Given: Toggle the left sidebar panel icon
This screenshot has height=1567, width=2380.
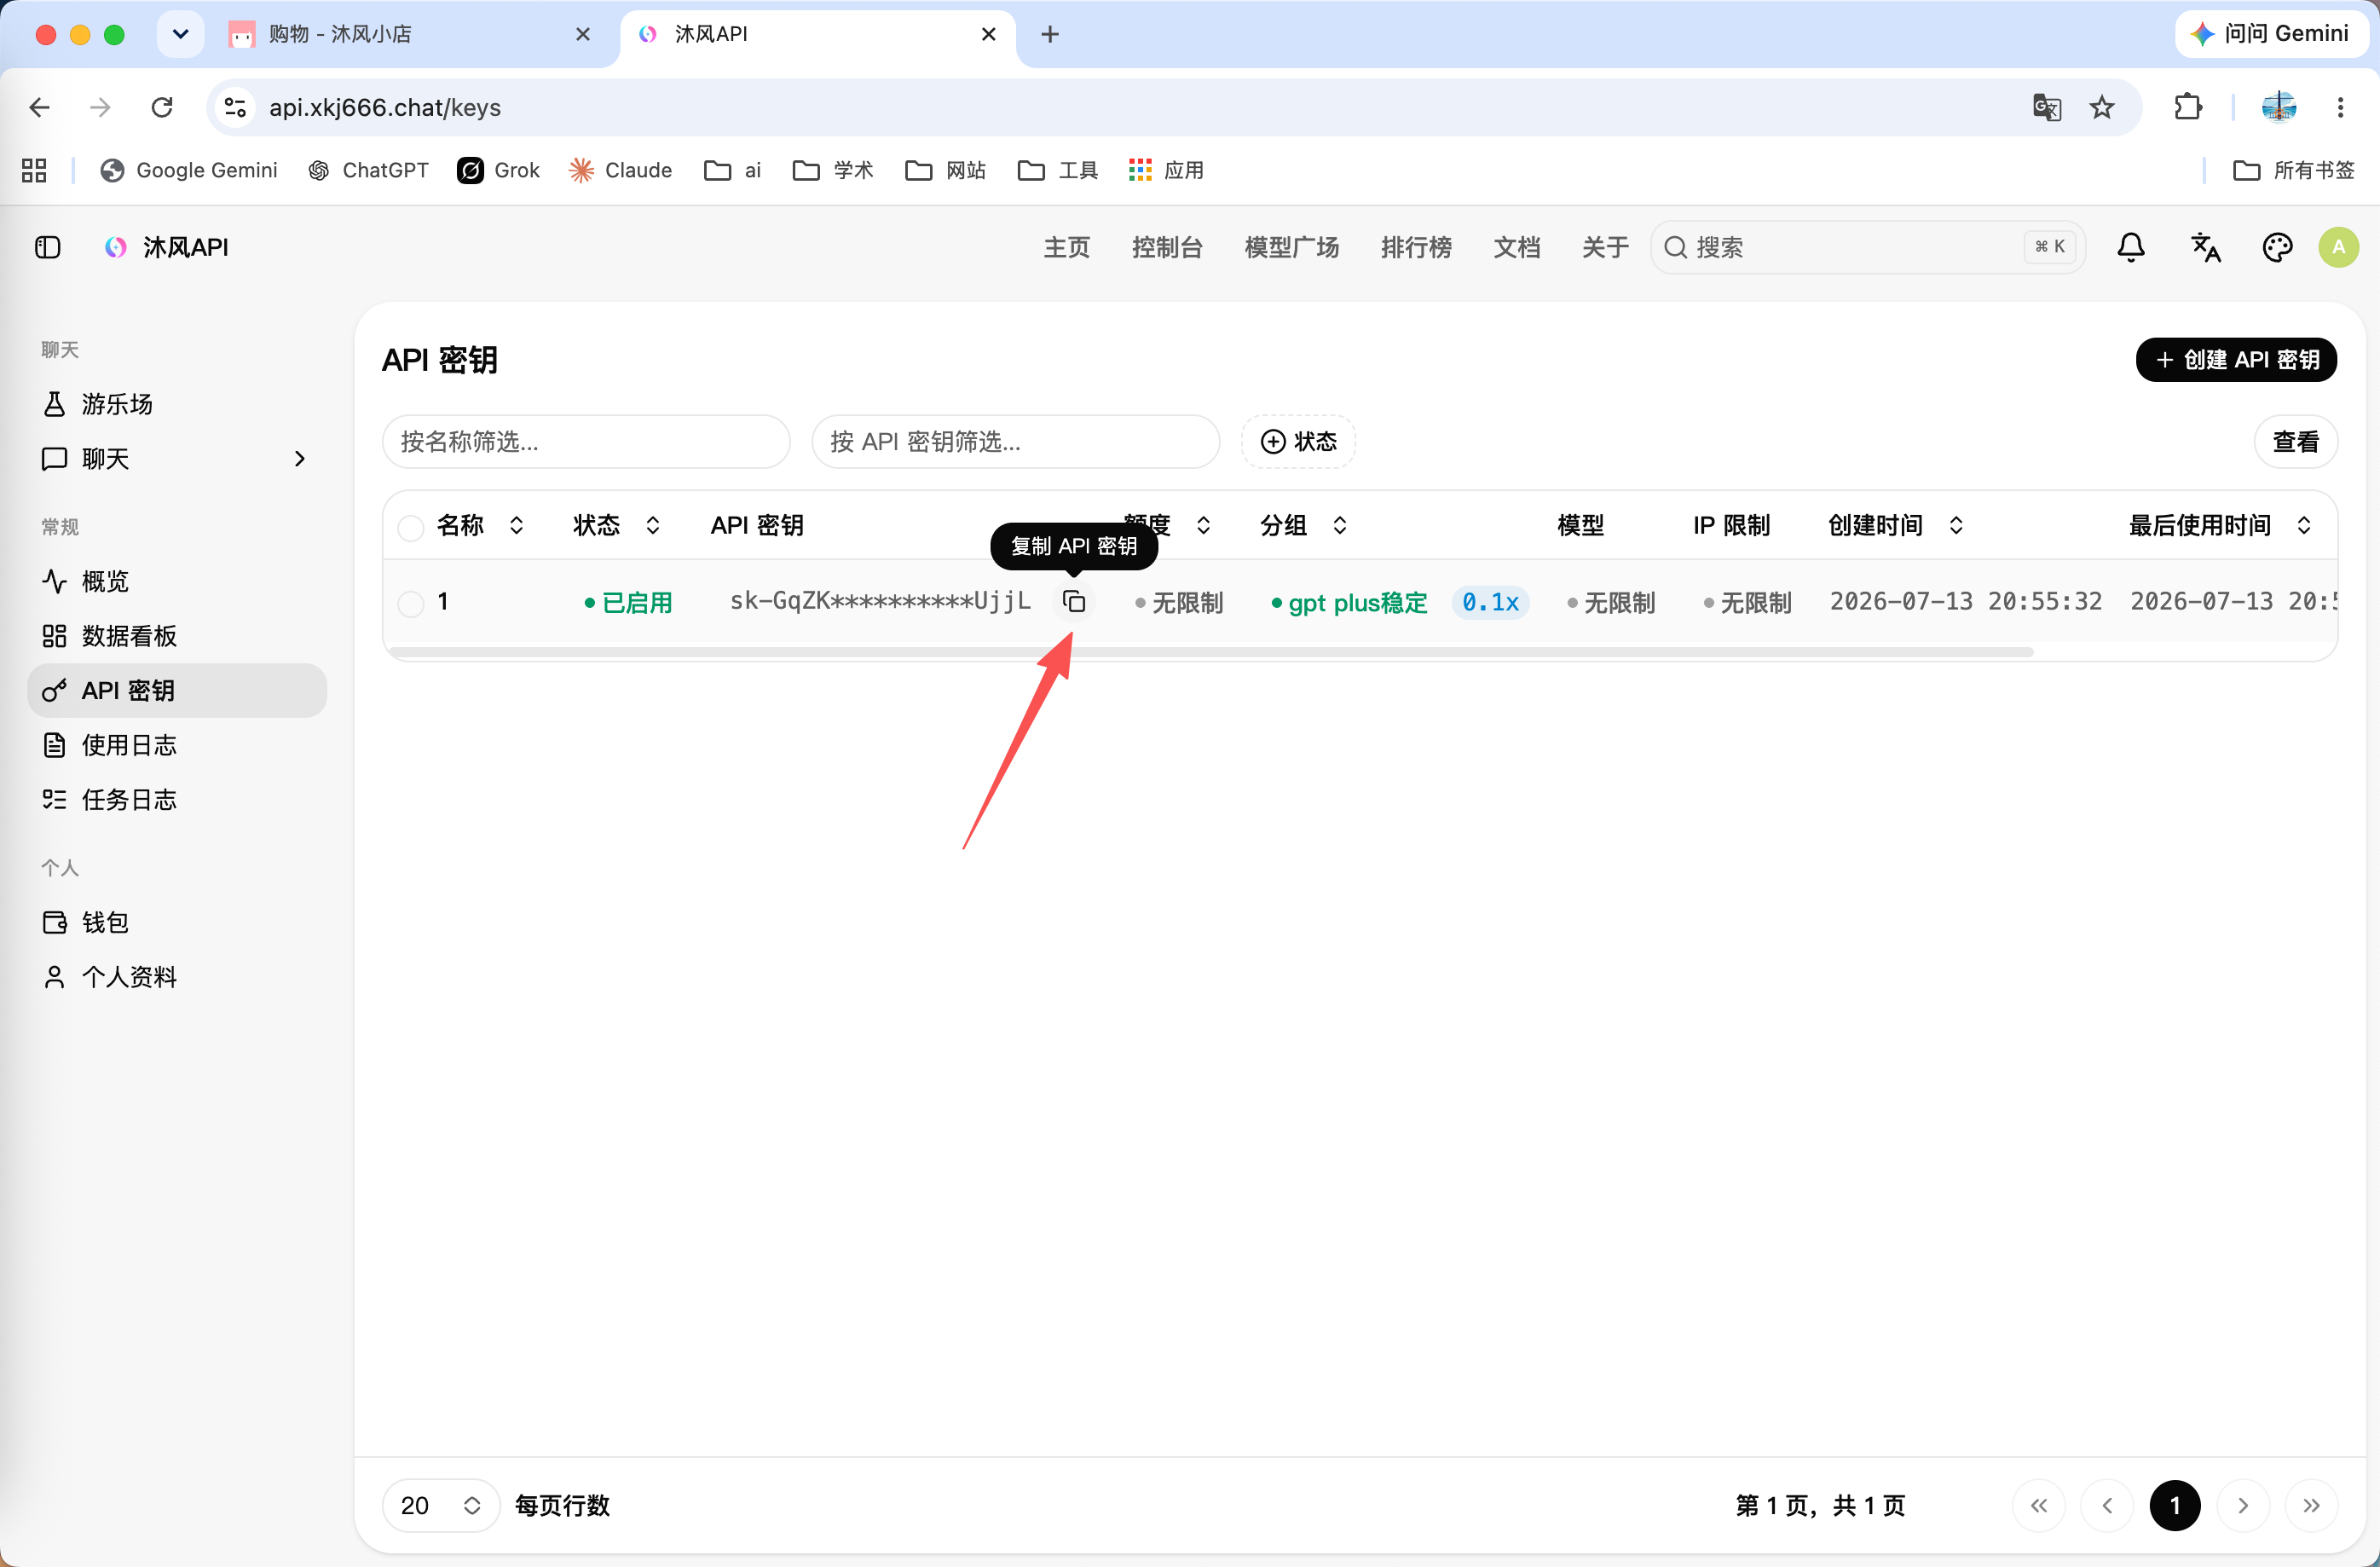Looking at the screenshot, I should 47,247.
